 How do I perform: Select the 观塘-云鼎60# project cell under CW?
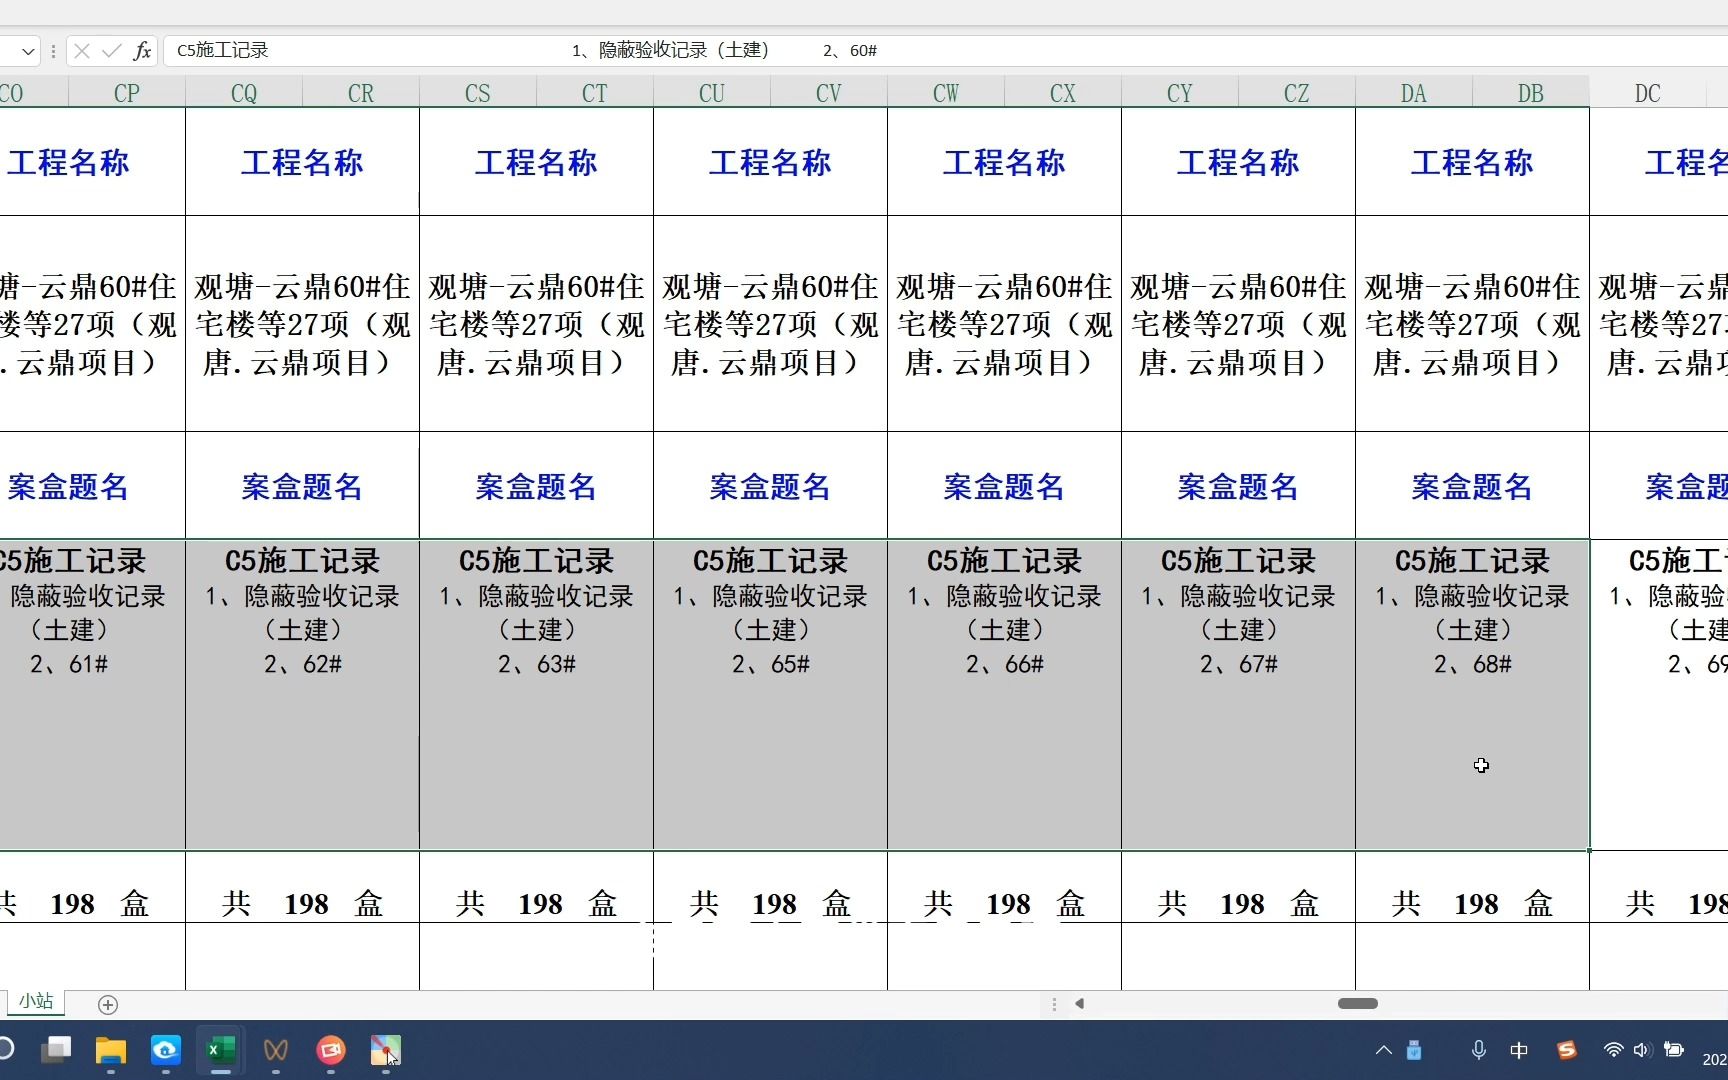click(x=1004, y=324)
